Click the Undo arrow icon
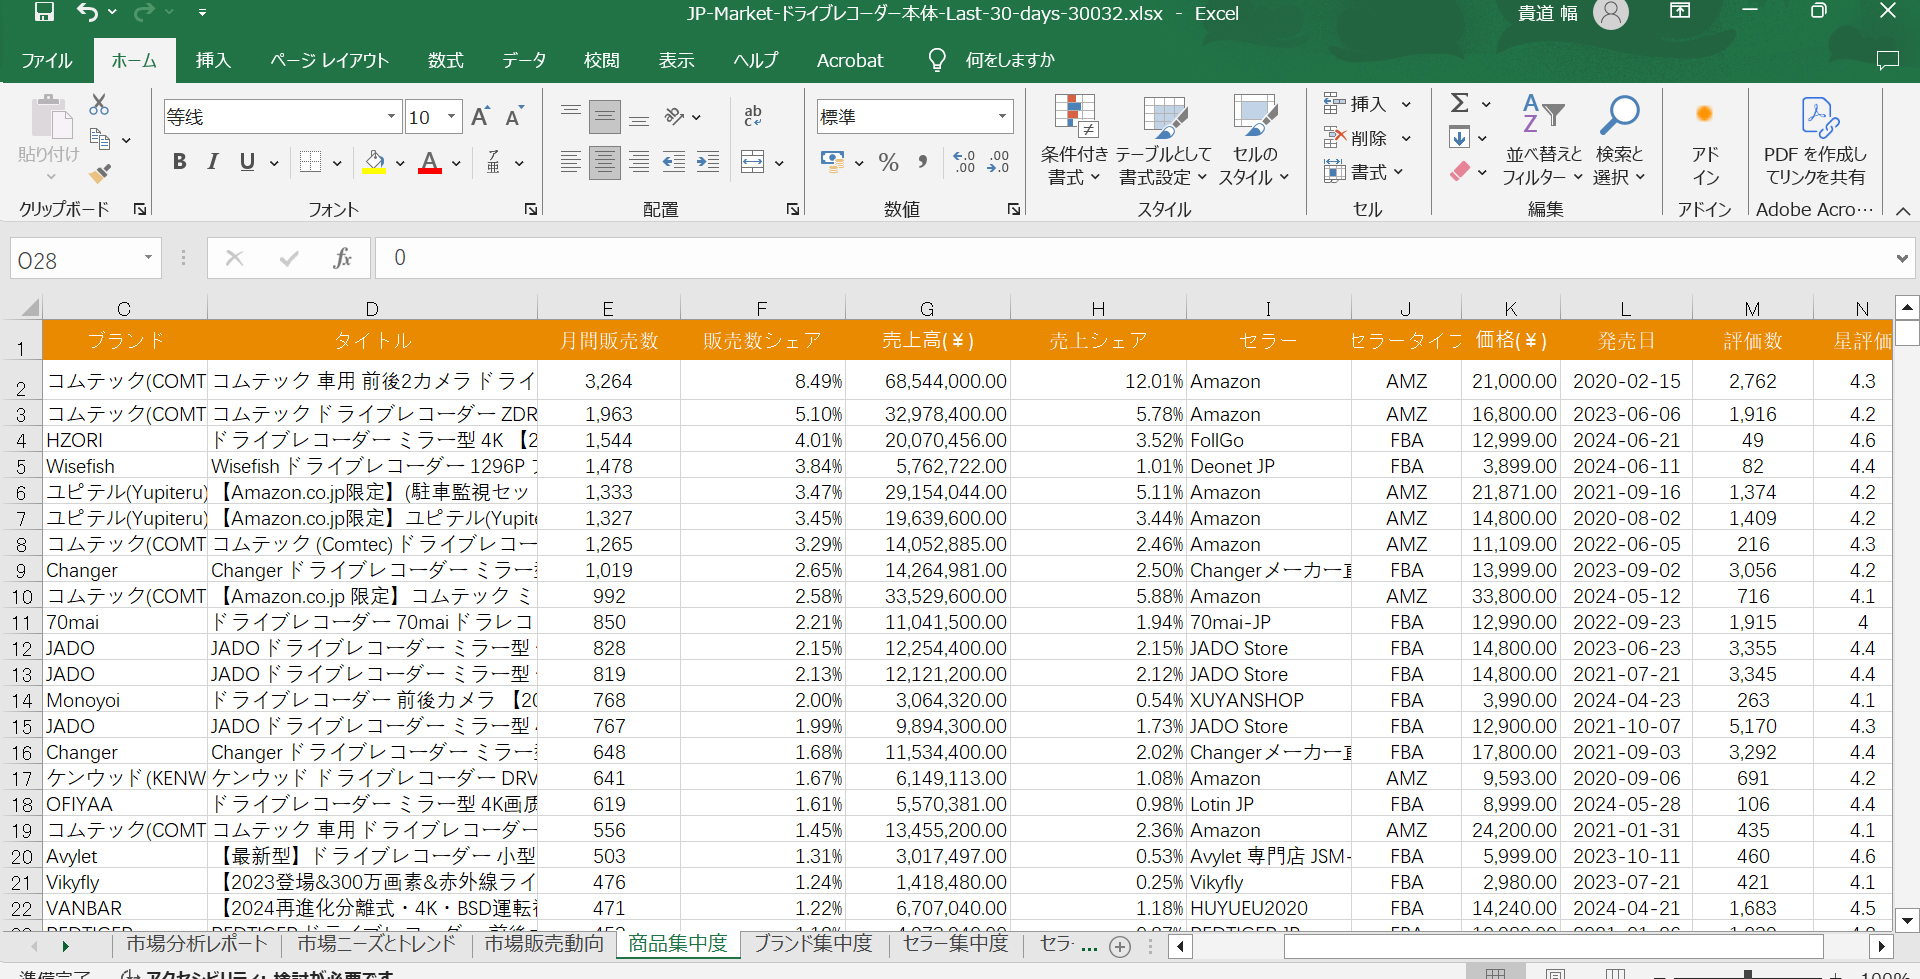The image size is (1920, 979). click(x=88, y=12)
